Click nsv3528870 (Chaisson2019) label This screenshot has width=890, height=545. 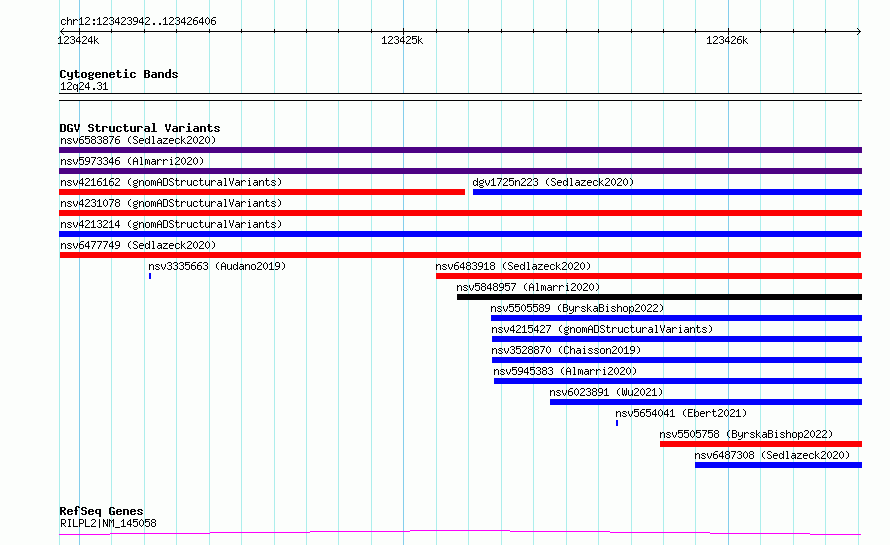566,350
